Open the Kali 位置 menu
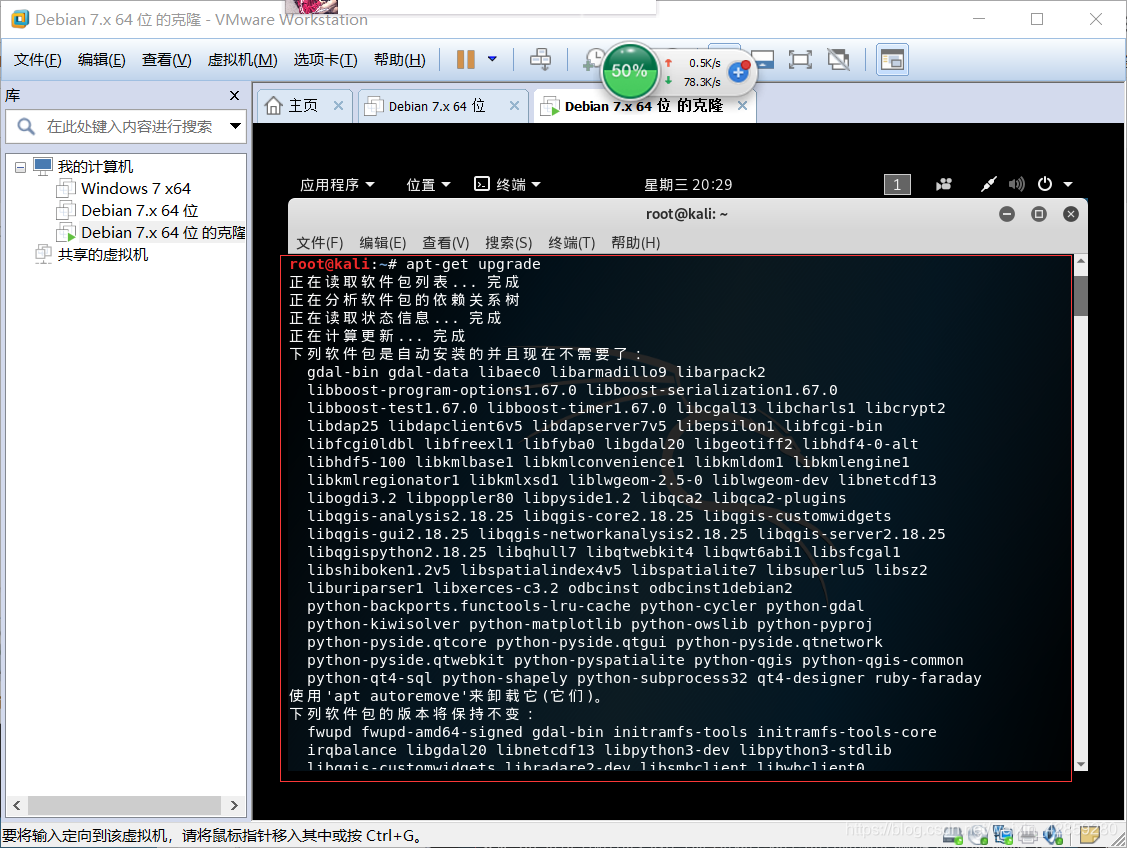The image size is (1127, 848). pyautogui.click(x=428, y=185)
